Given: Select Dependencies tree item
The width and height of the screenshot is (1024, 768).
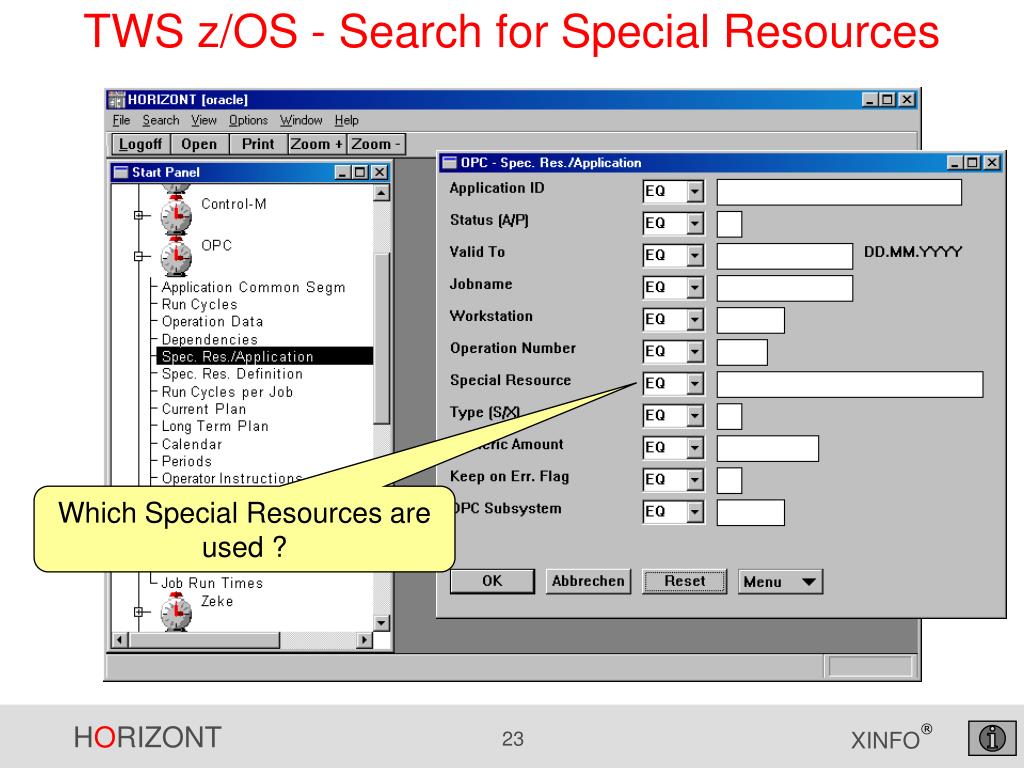Looking at the screenshot, I should [210, 339].
